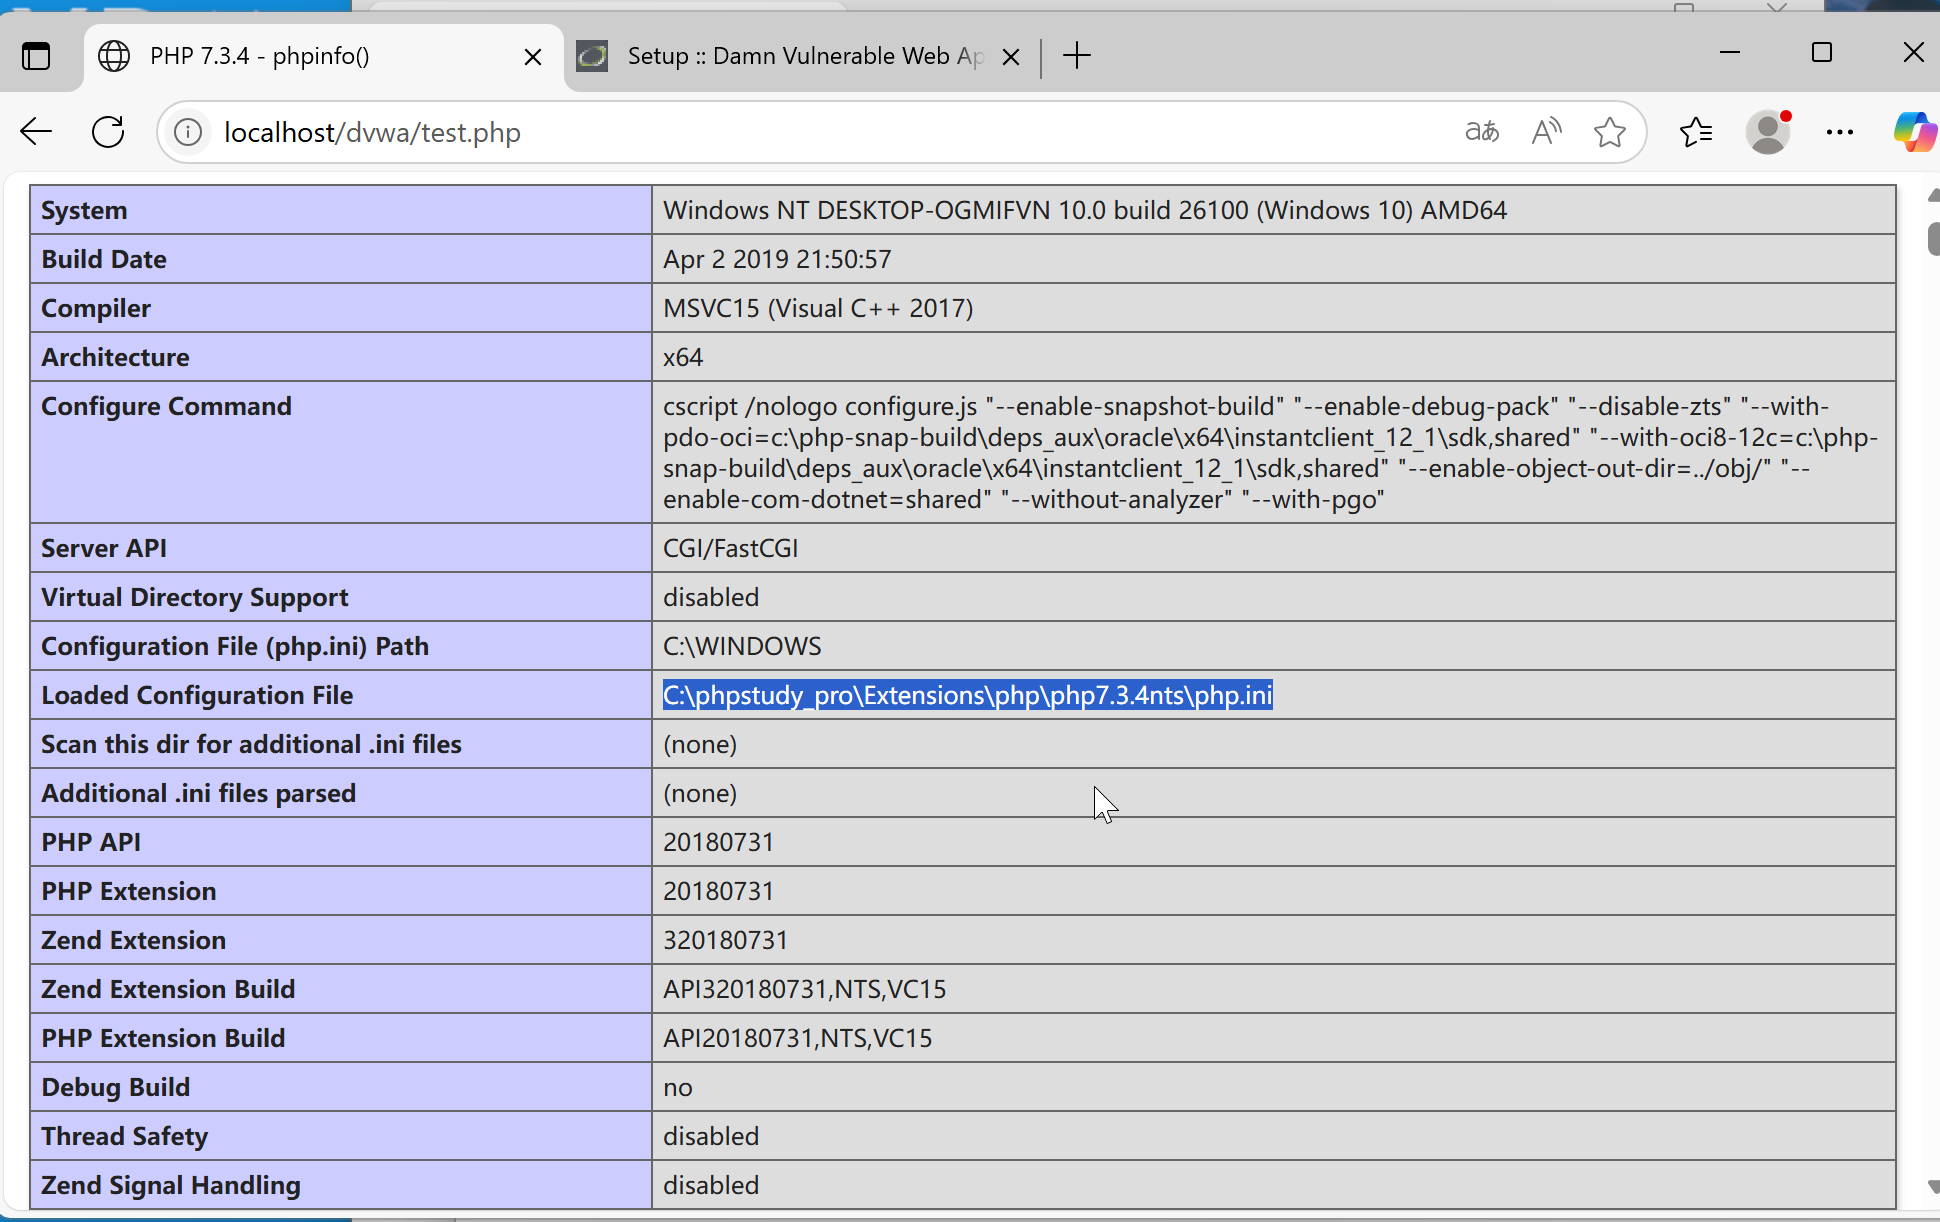1940x1222 pixels.
Task: Click the 'Apr 2 2019 21:50:57' value
Action: pyautogui.click(x=777, y=259)
